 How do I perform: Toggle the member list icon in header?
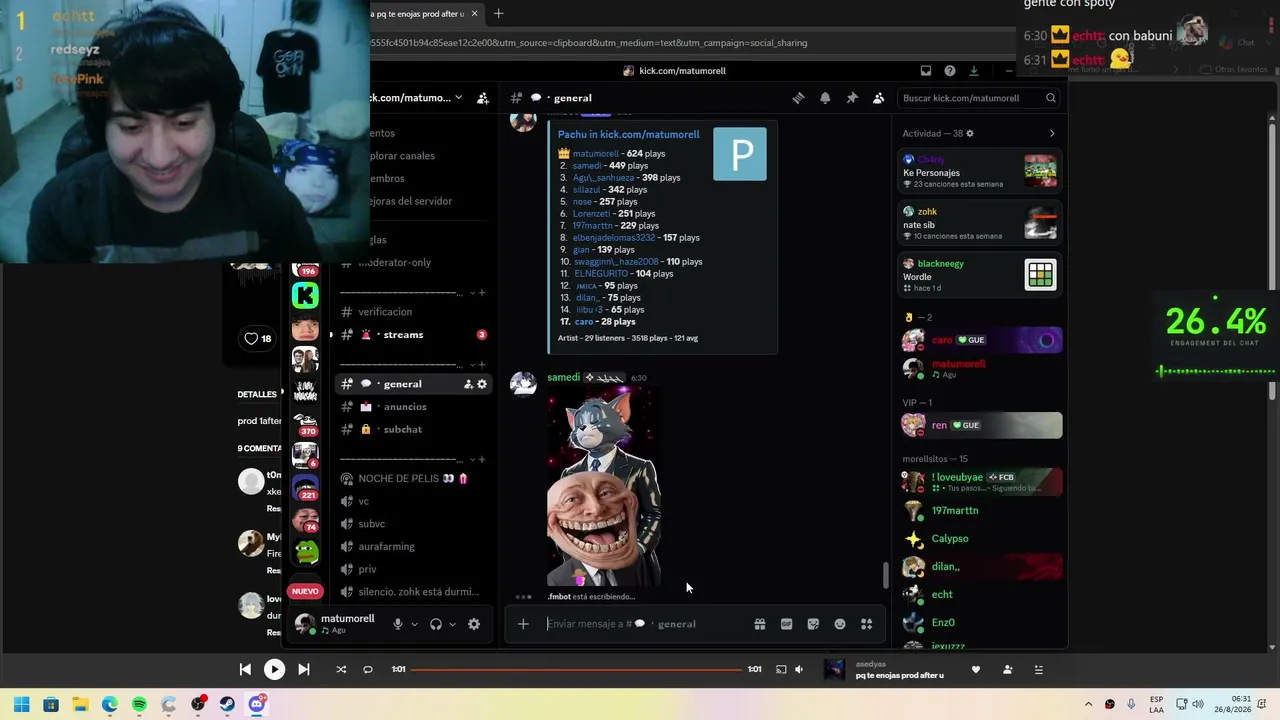point(878,98)
